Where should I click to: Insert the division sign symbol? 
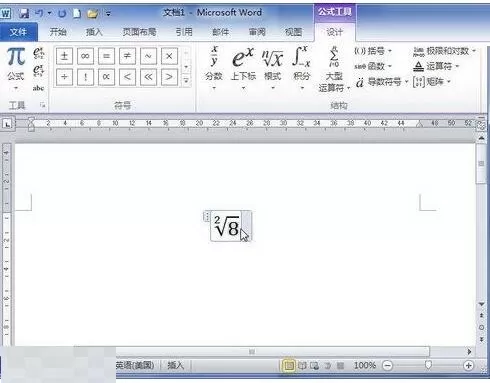coord(64,77)
